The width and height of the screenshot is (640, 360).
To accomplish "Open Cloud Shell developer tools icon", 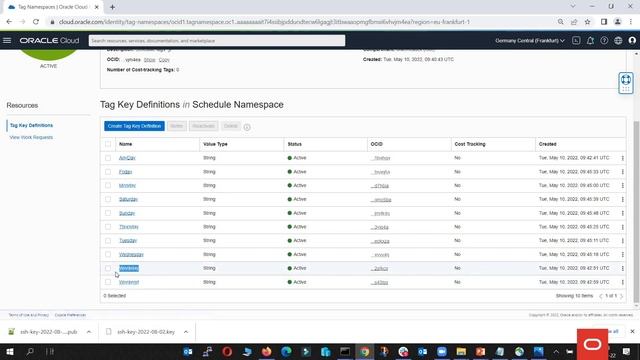I will pyautogui.click(x=576, y=40).
